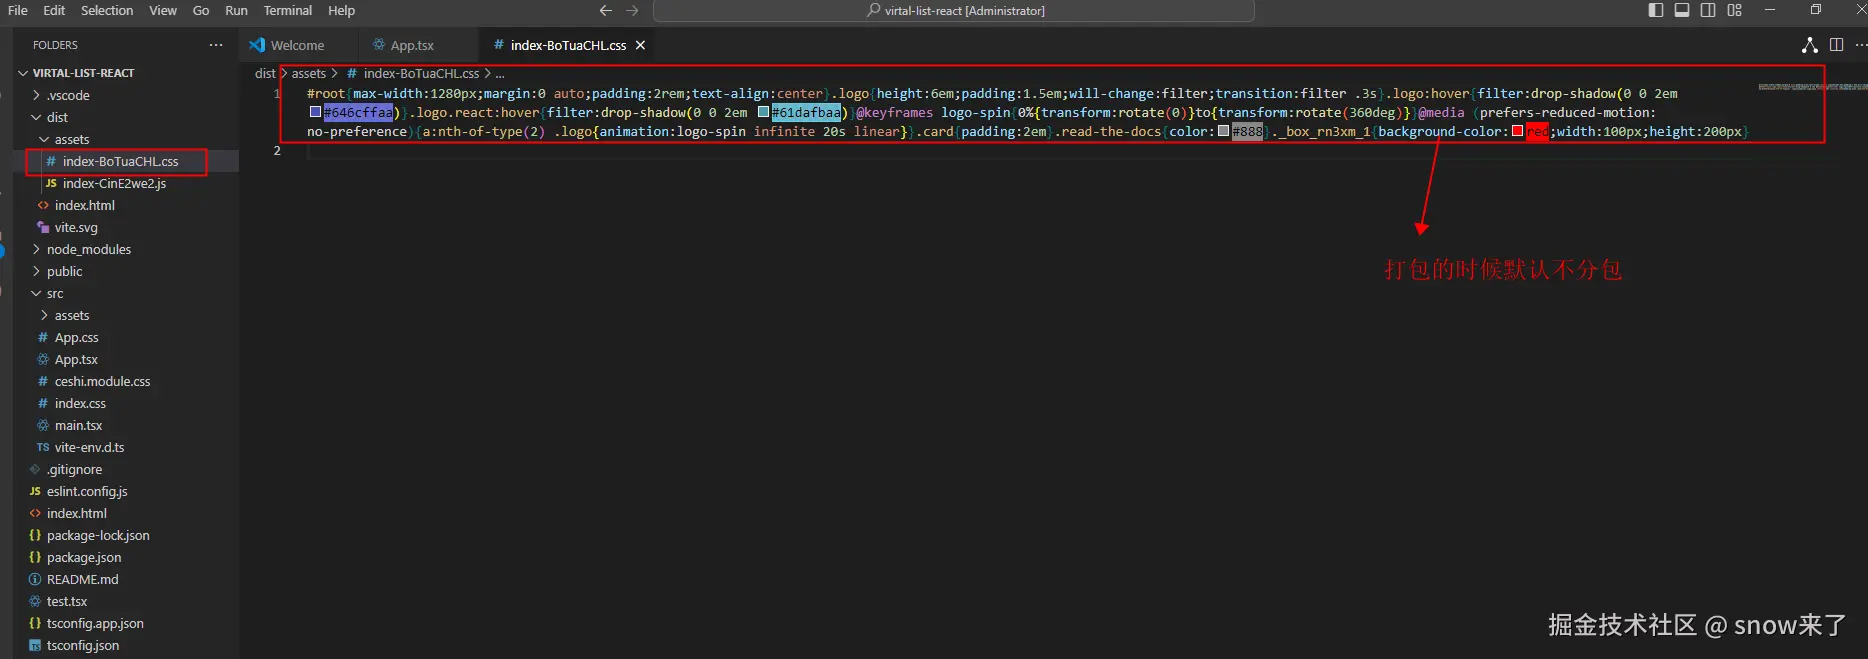The height and width of the screenshot is (659, 1868).
Task: Open the Go menu
Action: pos(201,10)
